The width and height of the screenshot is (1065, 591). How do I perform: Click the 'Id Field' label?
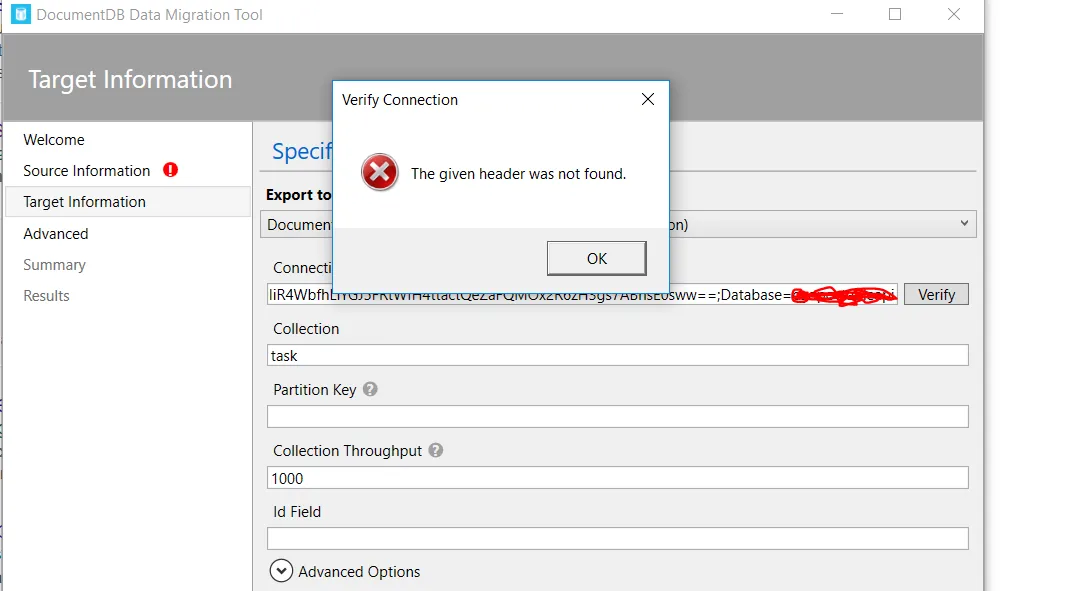coord(297,512)
